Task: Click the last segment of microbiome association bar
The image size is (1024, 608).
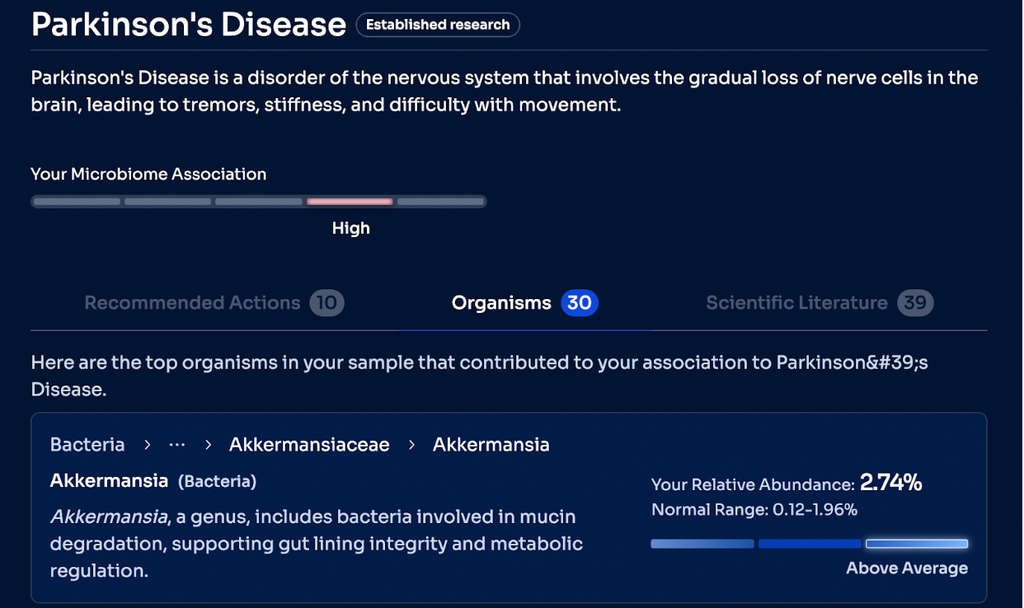Action: pyautogui.click(x=441, y=202)
